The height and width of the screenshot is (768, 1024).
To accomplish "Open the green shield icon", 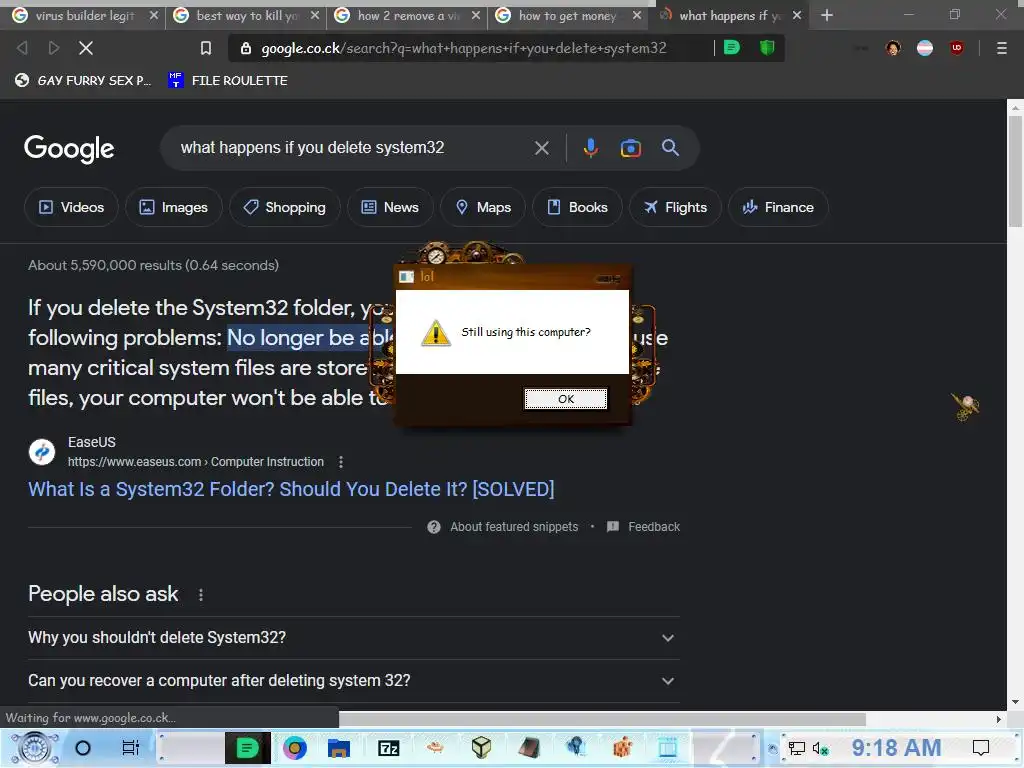I will [x=767, y=47].
